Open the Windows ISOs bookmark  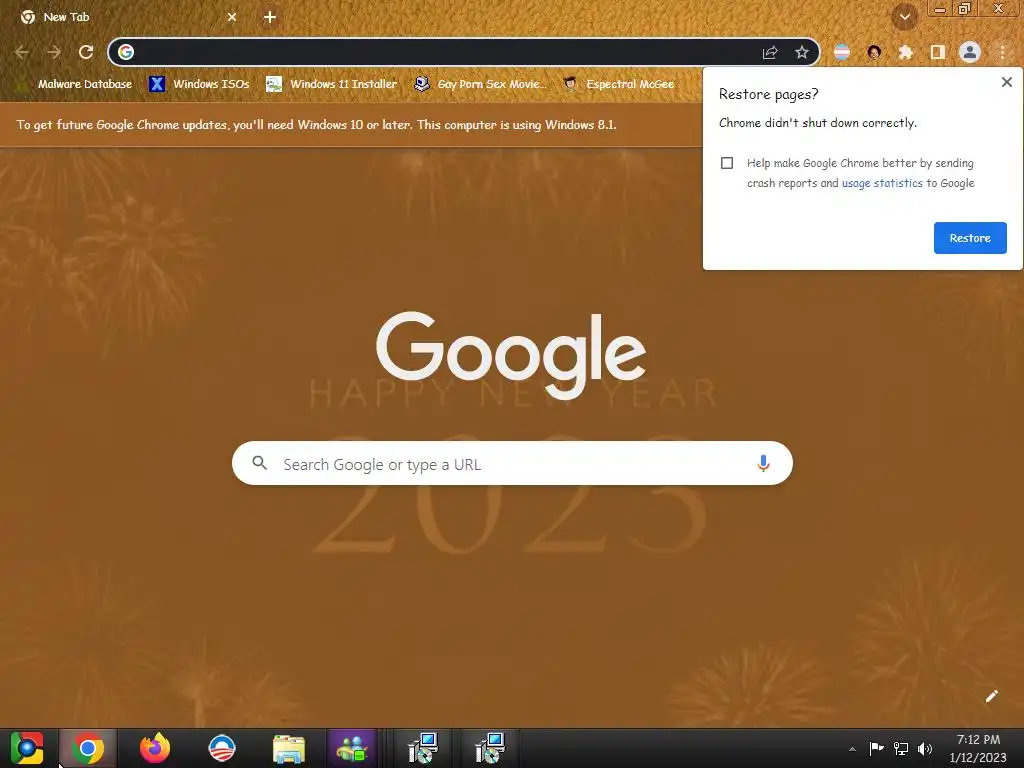coord(199,84)
